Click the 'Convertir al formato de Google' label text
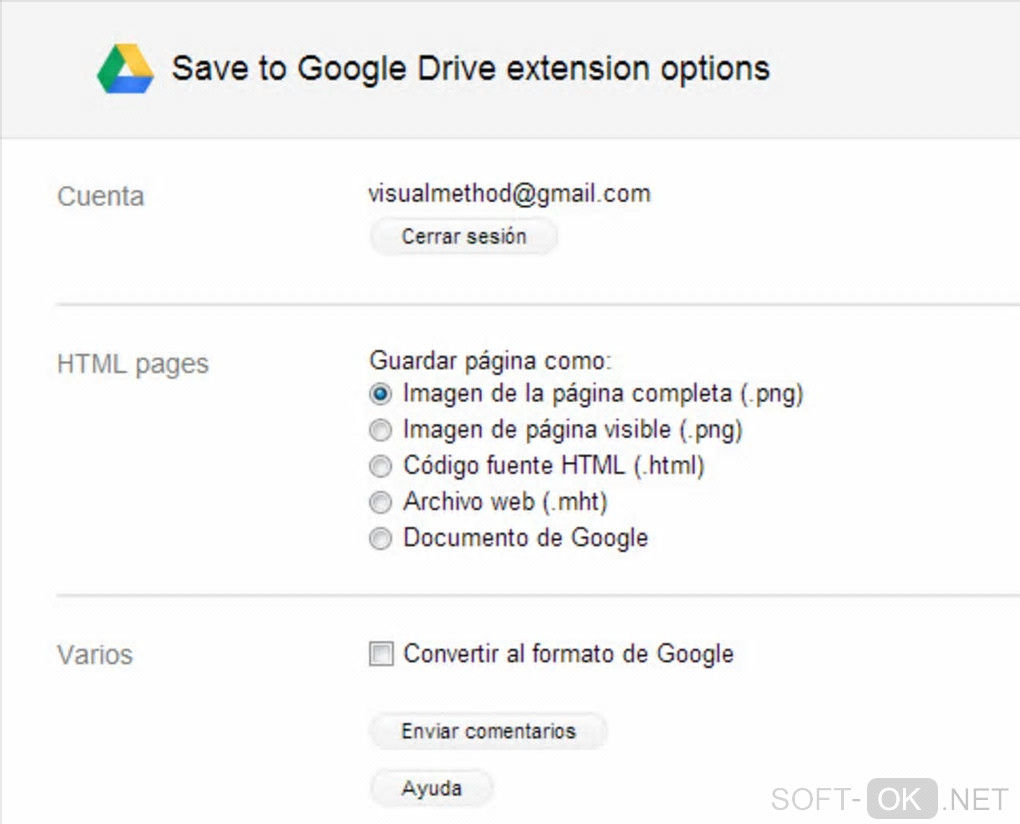This screenshot has height=824, width=1020. pyautogui.click(x=568, y=654)
